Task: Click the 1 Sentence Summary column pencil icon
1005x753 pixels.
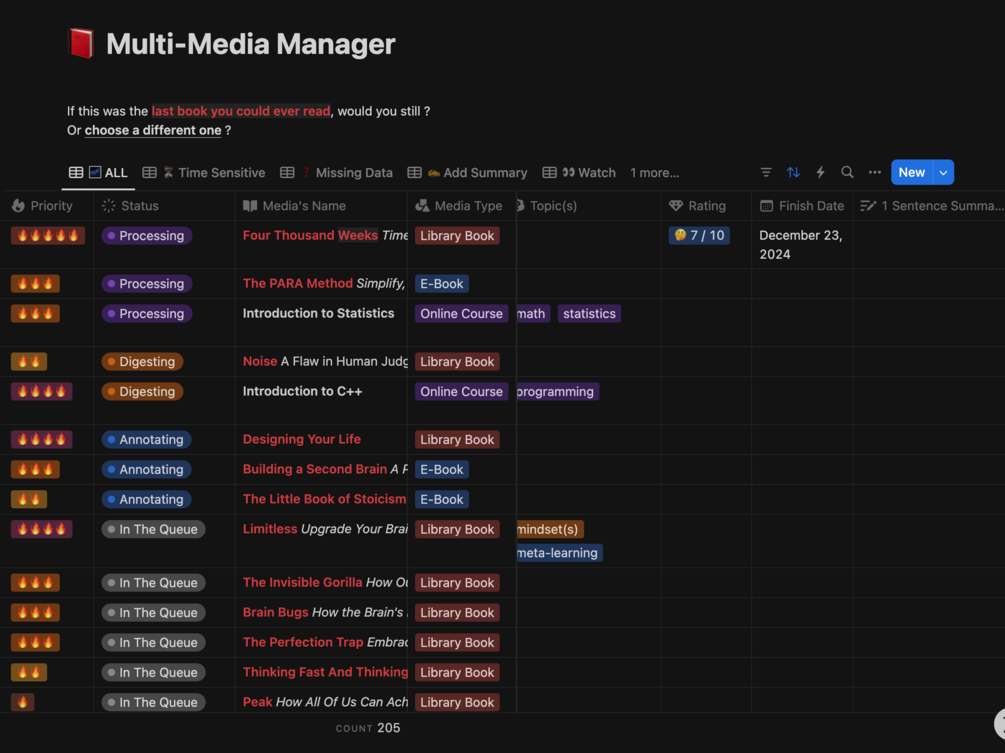Action: click(868, 206)
